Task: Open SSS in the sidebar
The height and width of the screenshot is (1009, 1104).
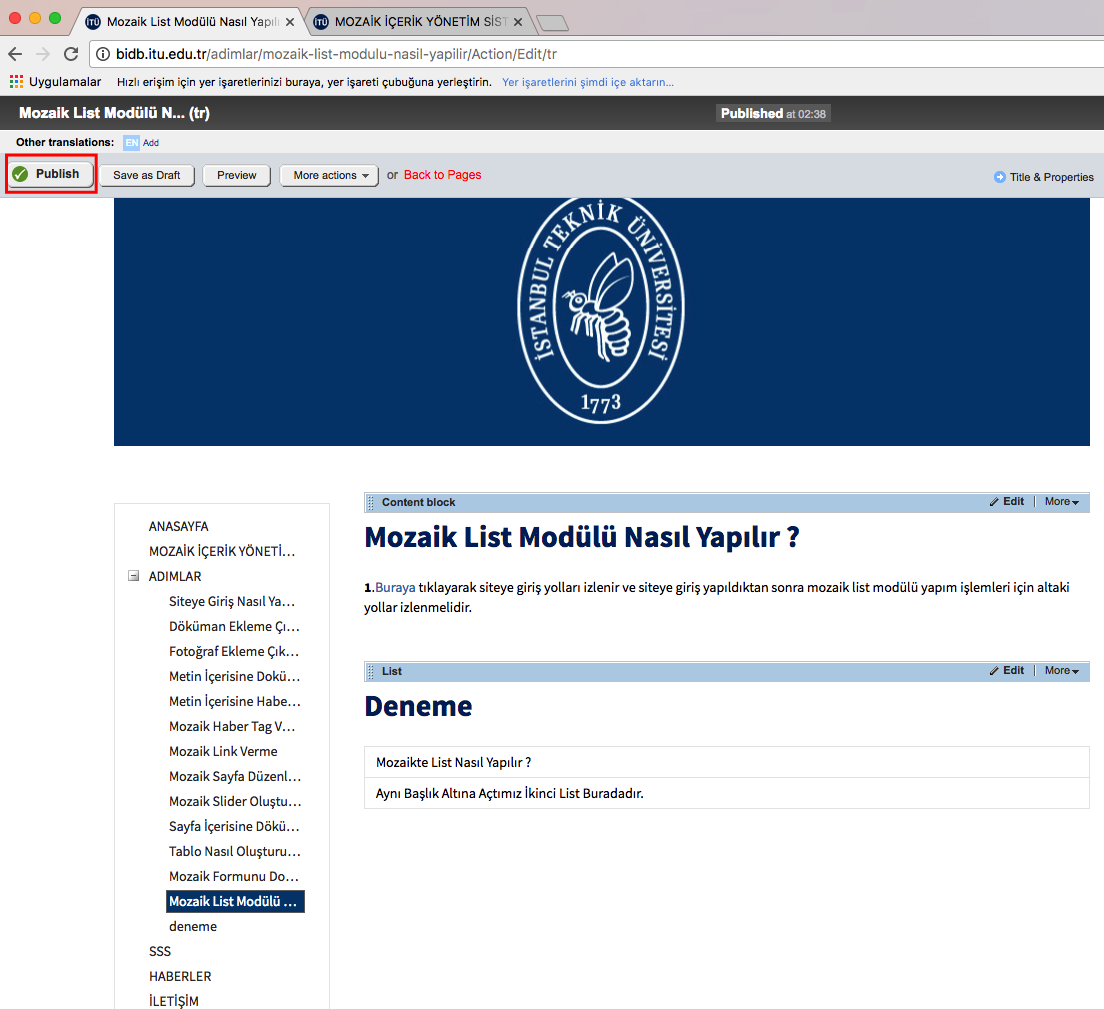Action: 160,951
